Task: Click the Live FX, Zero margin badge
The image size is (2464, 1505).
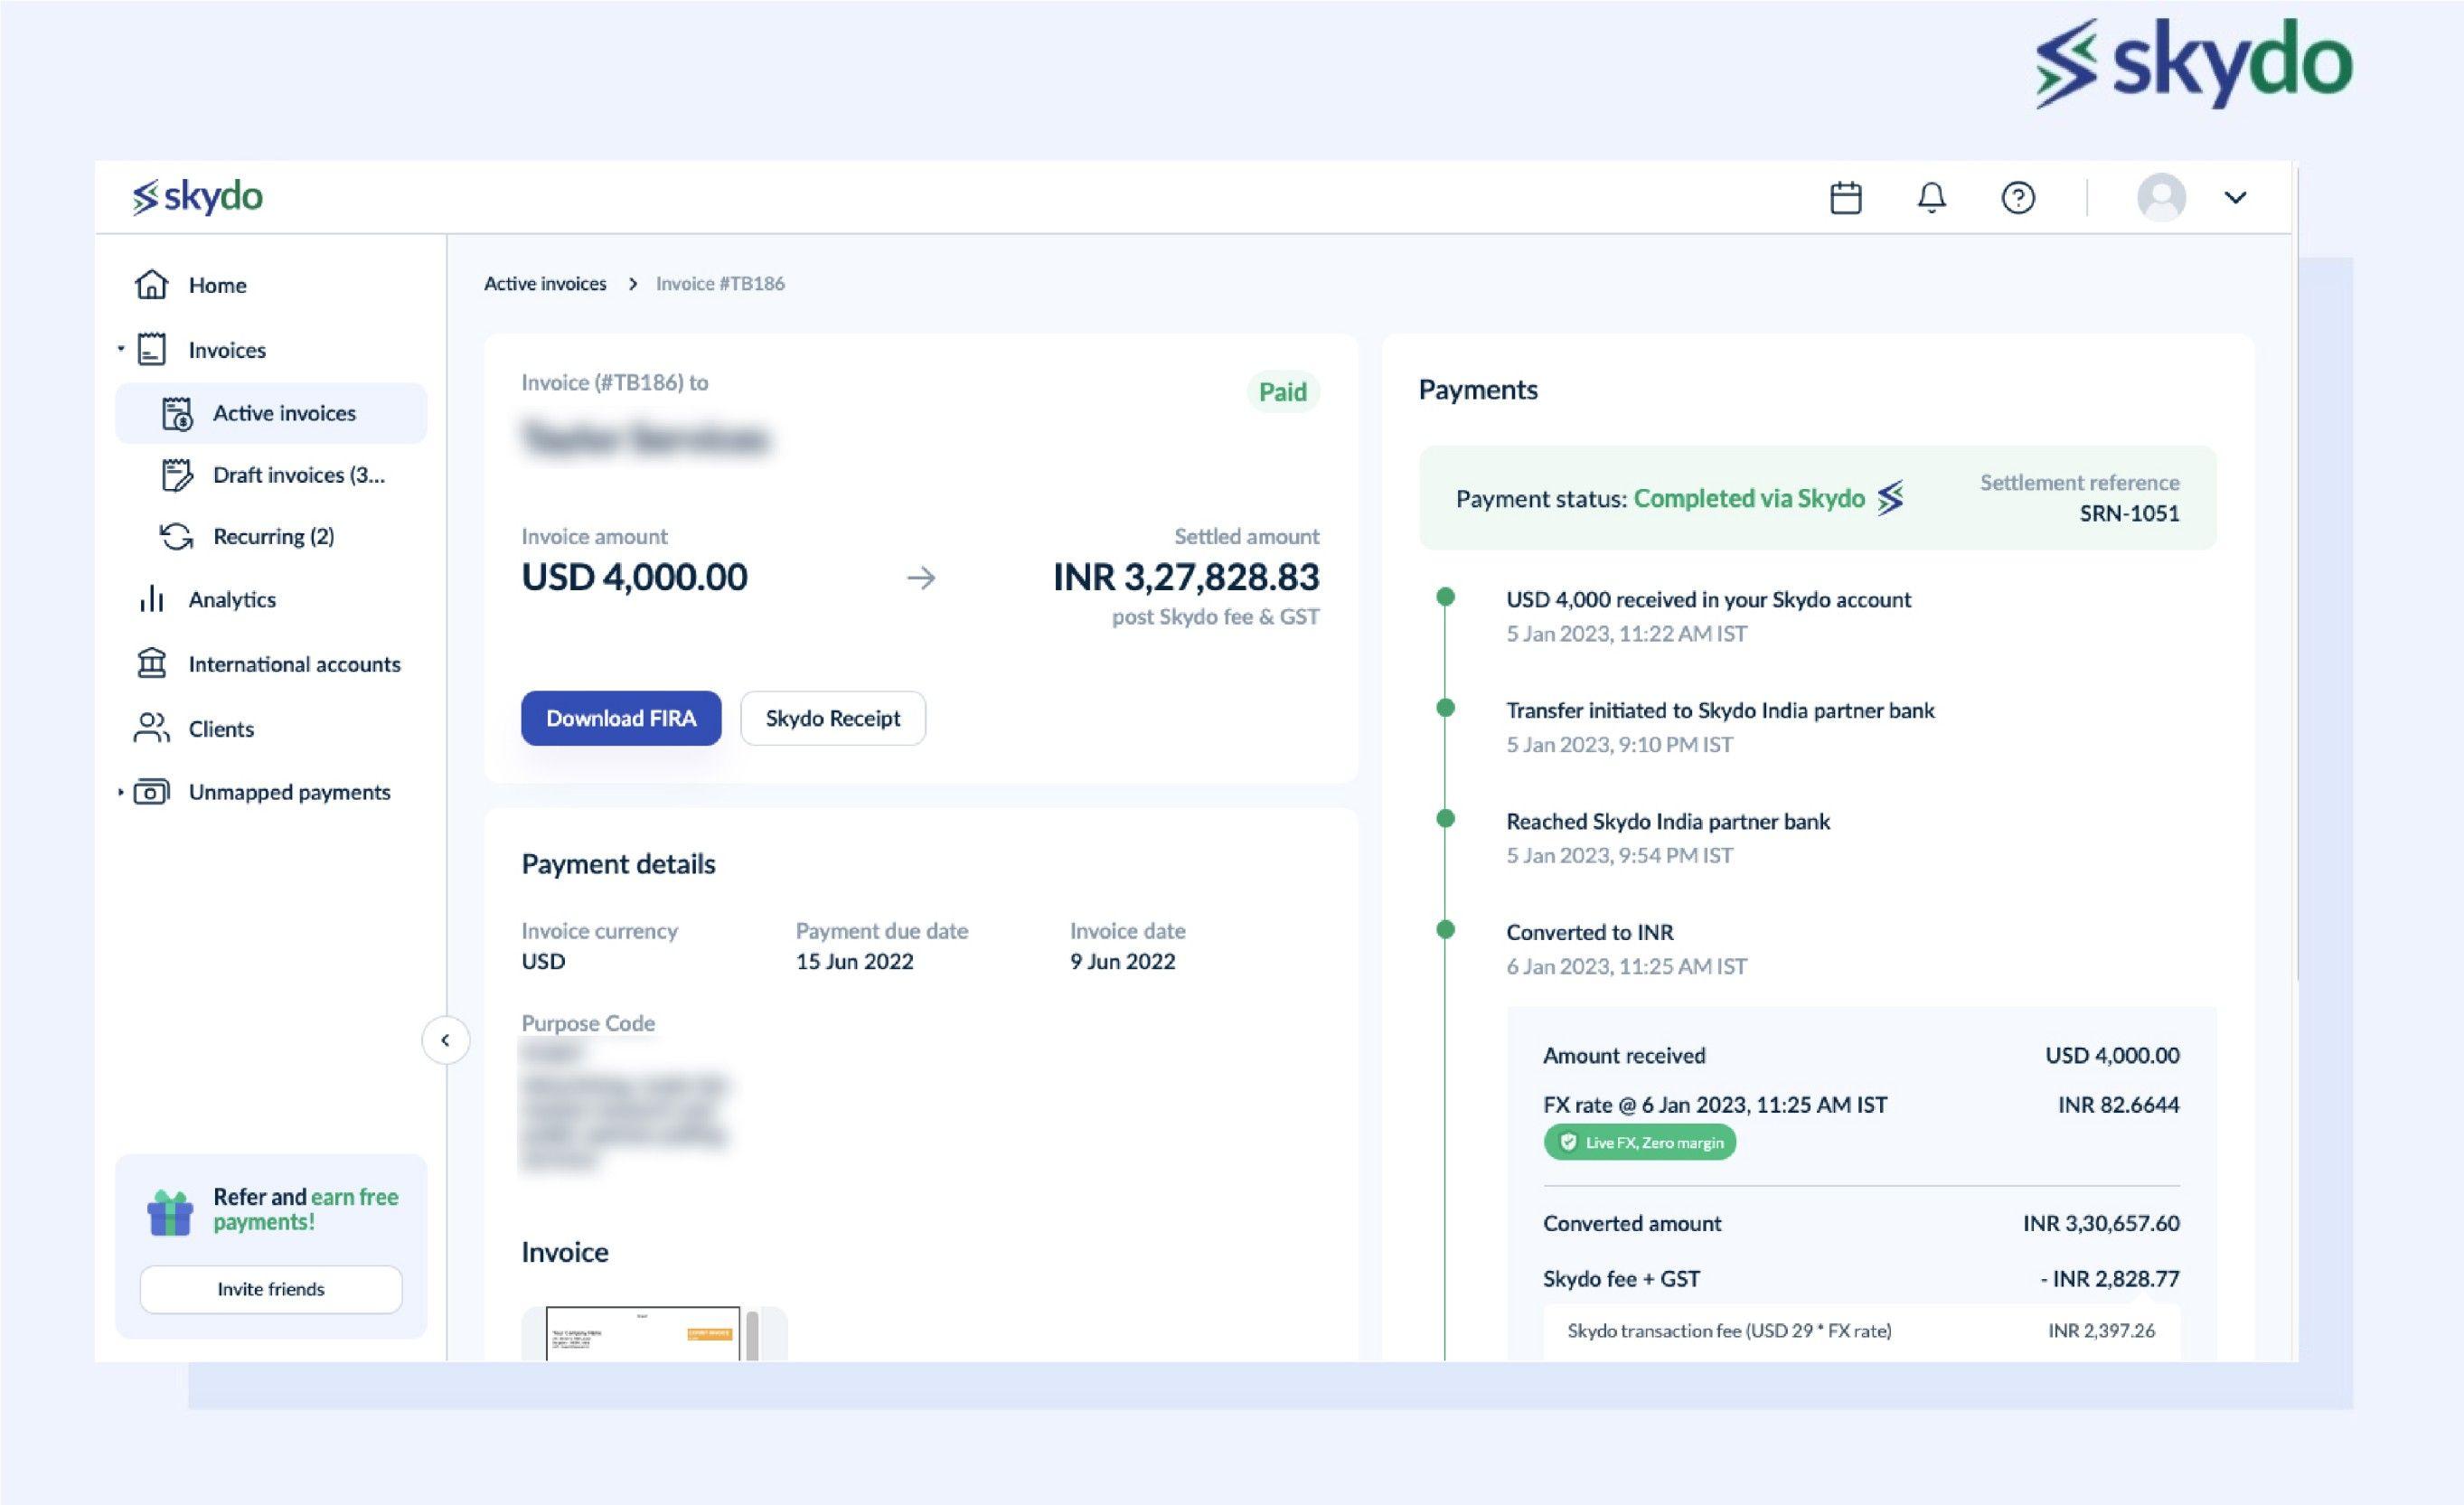Action: tap(1640, 1142)
